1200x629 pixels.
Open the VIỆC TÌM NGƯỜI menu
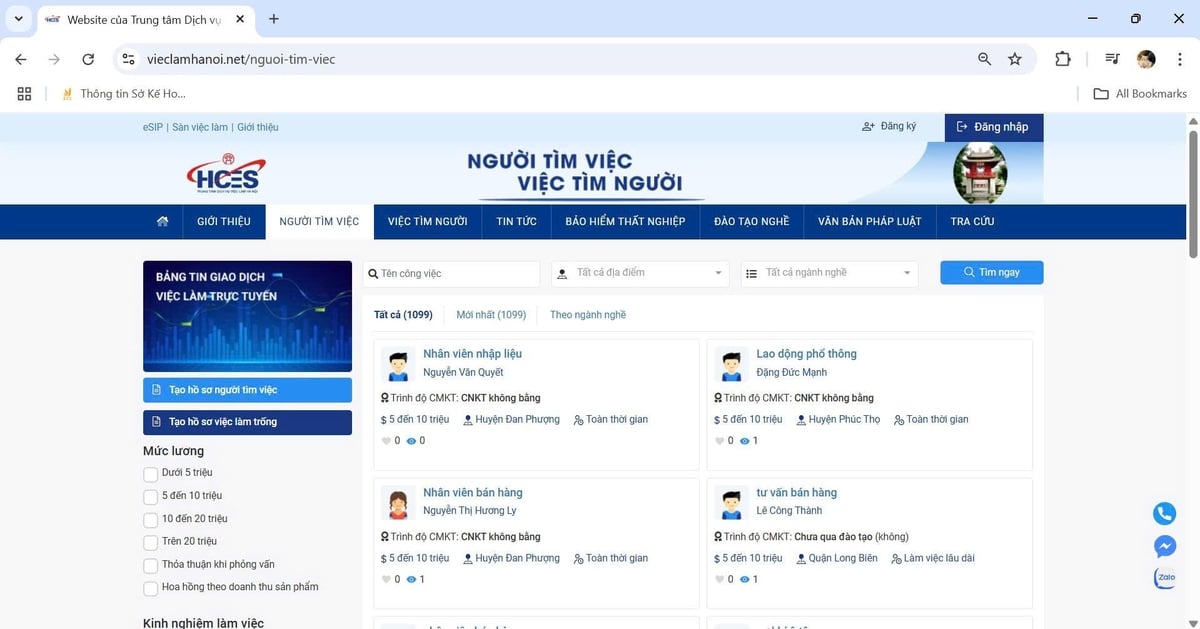point(428,221)
